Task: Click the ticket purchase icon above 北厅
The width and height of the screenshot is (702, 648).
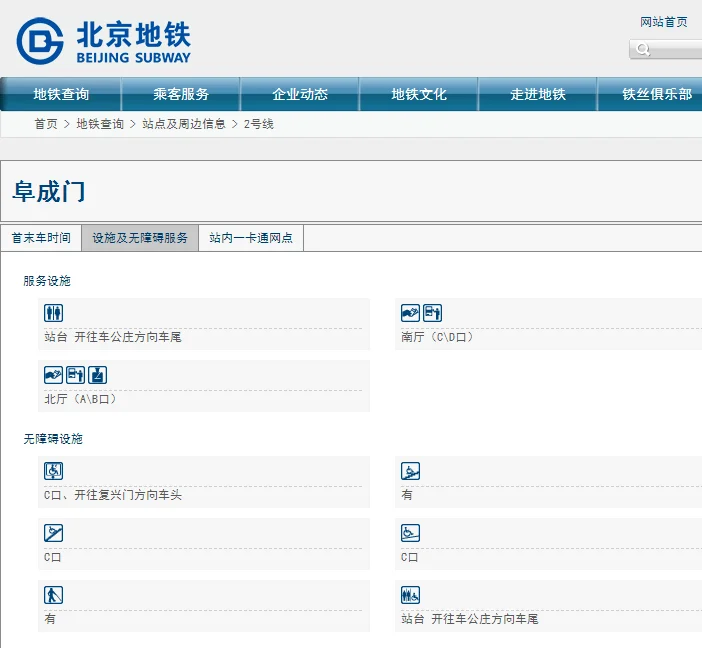Action: click(53, 375)
